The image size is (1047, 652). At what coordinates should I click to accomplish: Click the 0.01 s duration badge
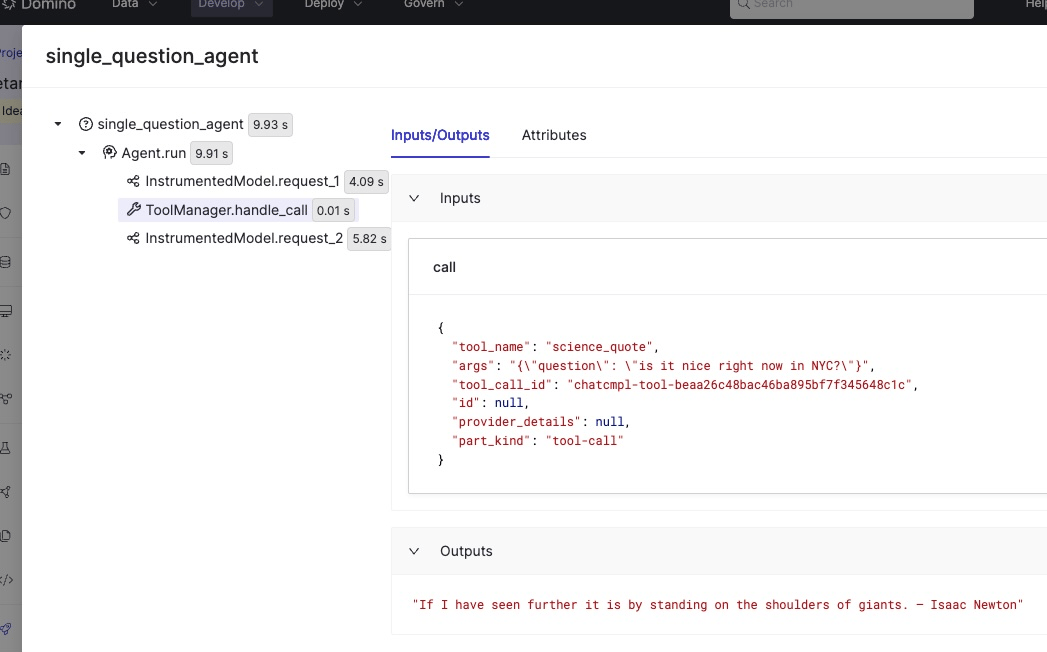tap(333, 210)
